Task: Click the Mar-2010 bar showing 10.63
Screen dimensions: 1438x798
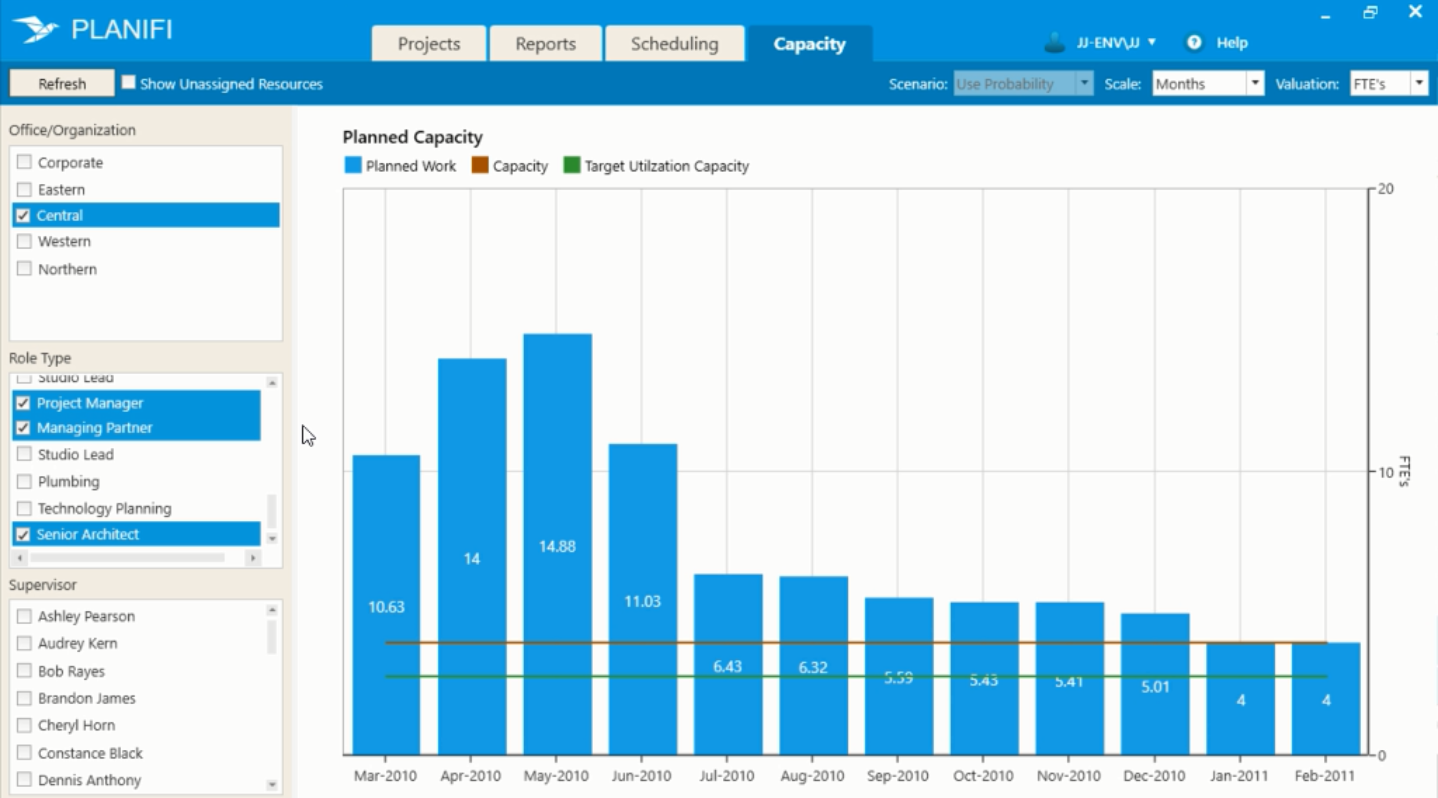Action: (x=387, y=605)
